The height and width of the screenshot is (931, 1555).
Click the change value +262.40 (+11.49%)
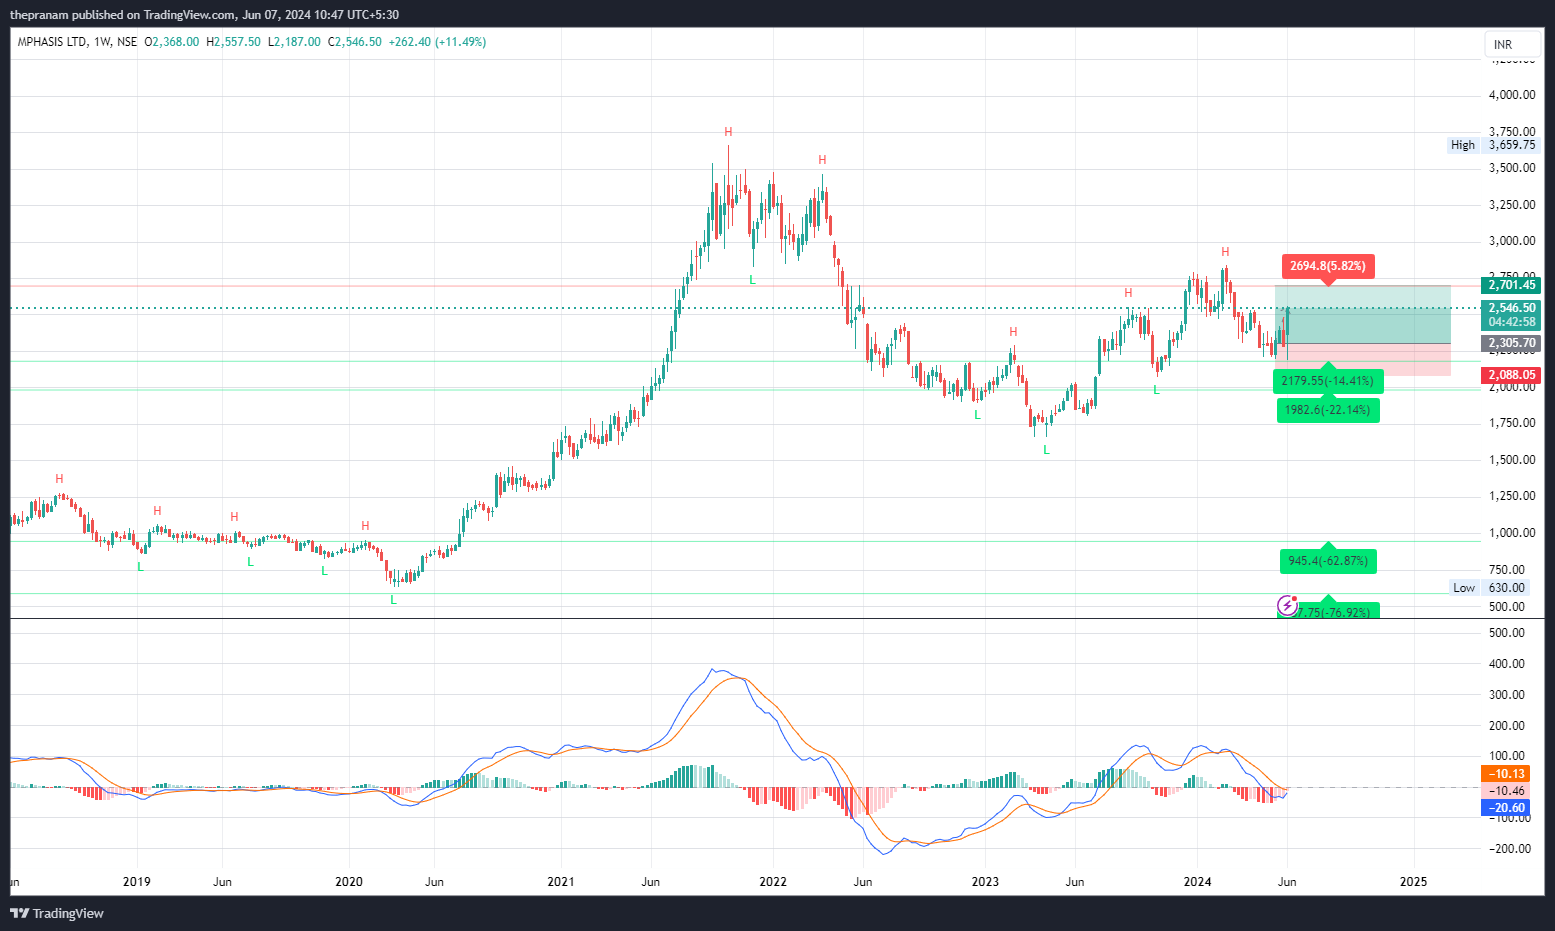(x=437, y=42)
